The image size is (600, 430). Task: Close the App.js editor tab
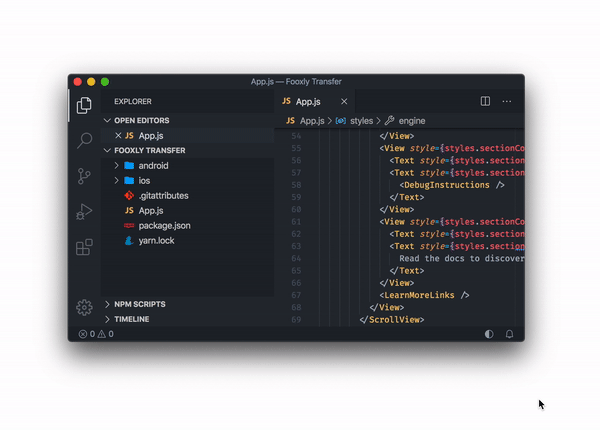point(344,101)
